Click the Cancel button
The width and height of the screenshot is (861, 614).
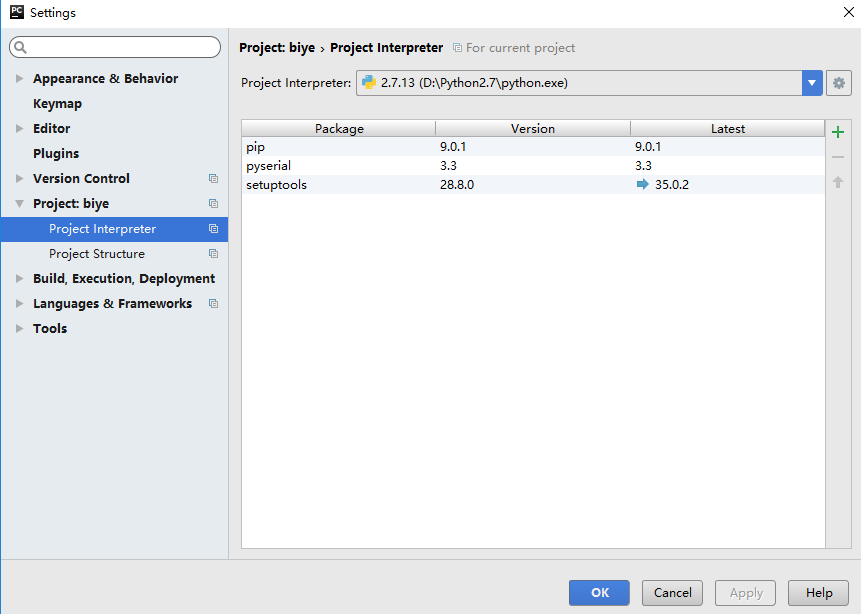[672, 593]
